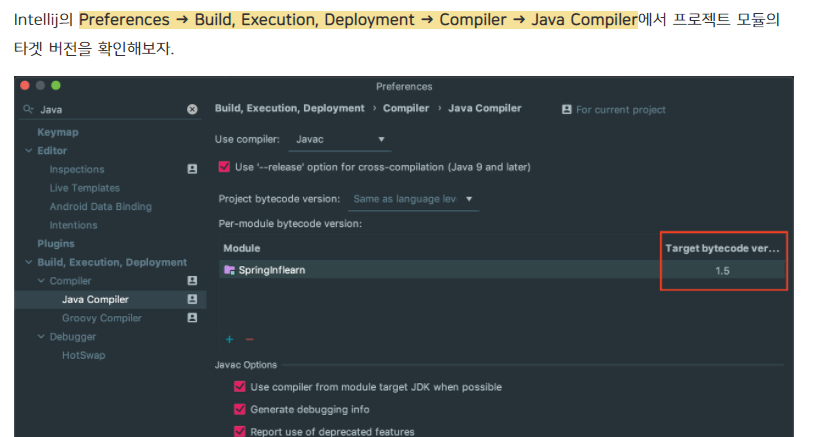Viewport: 815px width, 437px height.
Task: Select Keymap in the settings tree
Action: pyautogui.click(x=58, y=132)
